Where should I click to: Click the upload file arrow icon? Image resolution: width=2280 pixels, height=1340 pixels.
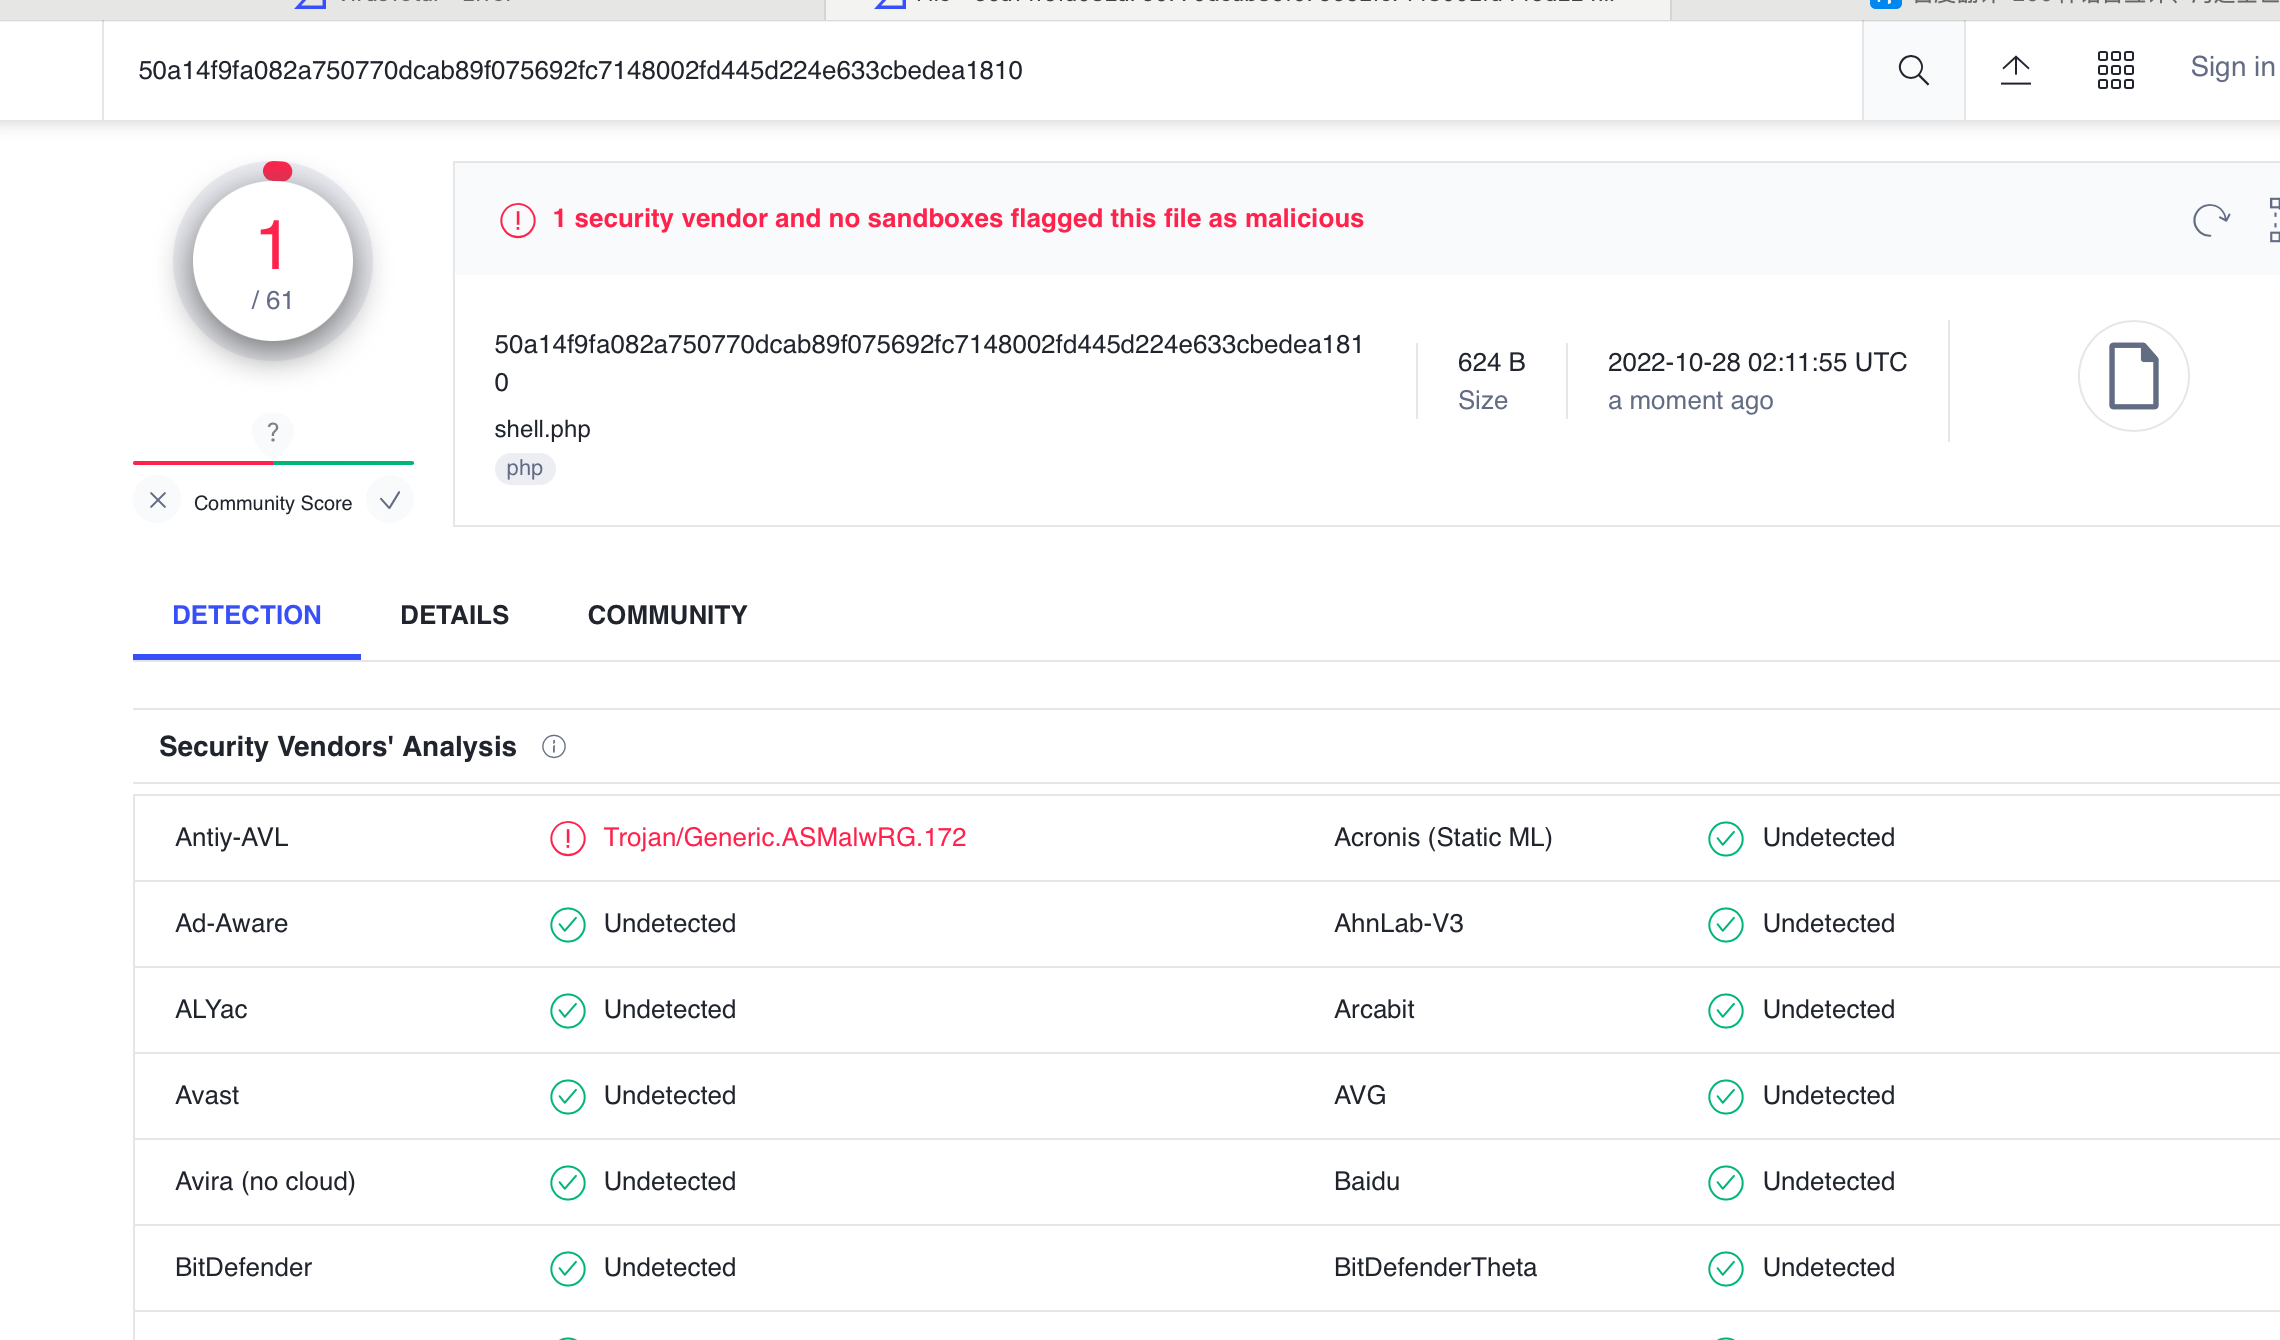(x=2015, y=70)
